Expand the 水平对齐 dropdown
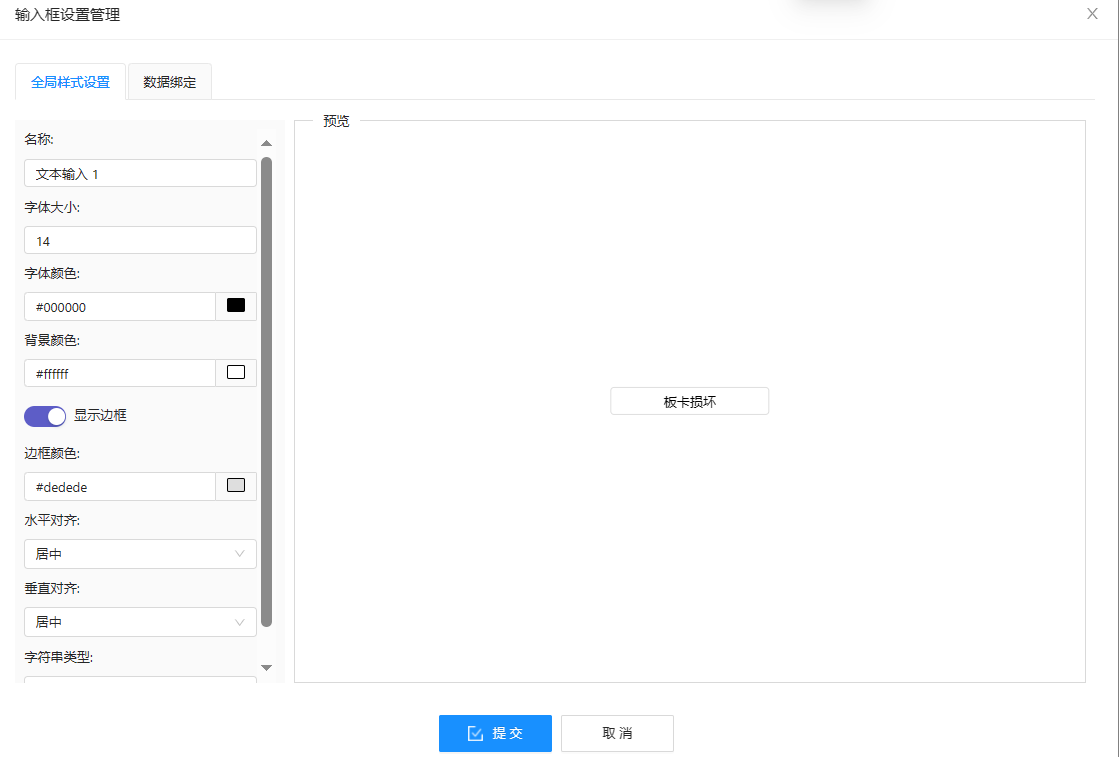 click(140, 554)
